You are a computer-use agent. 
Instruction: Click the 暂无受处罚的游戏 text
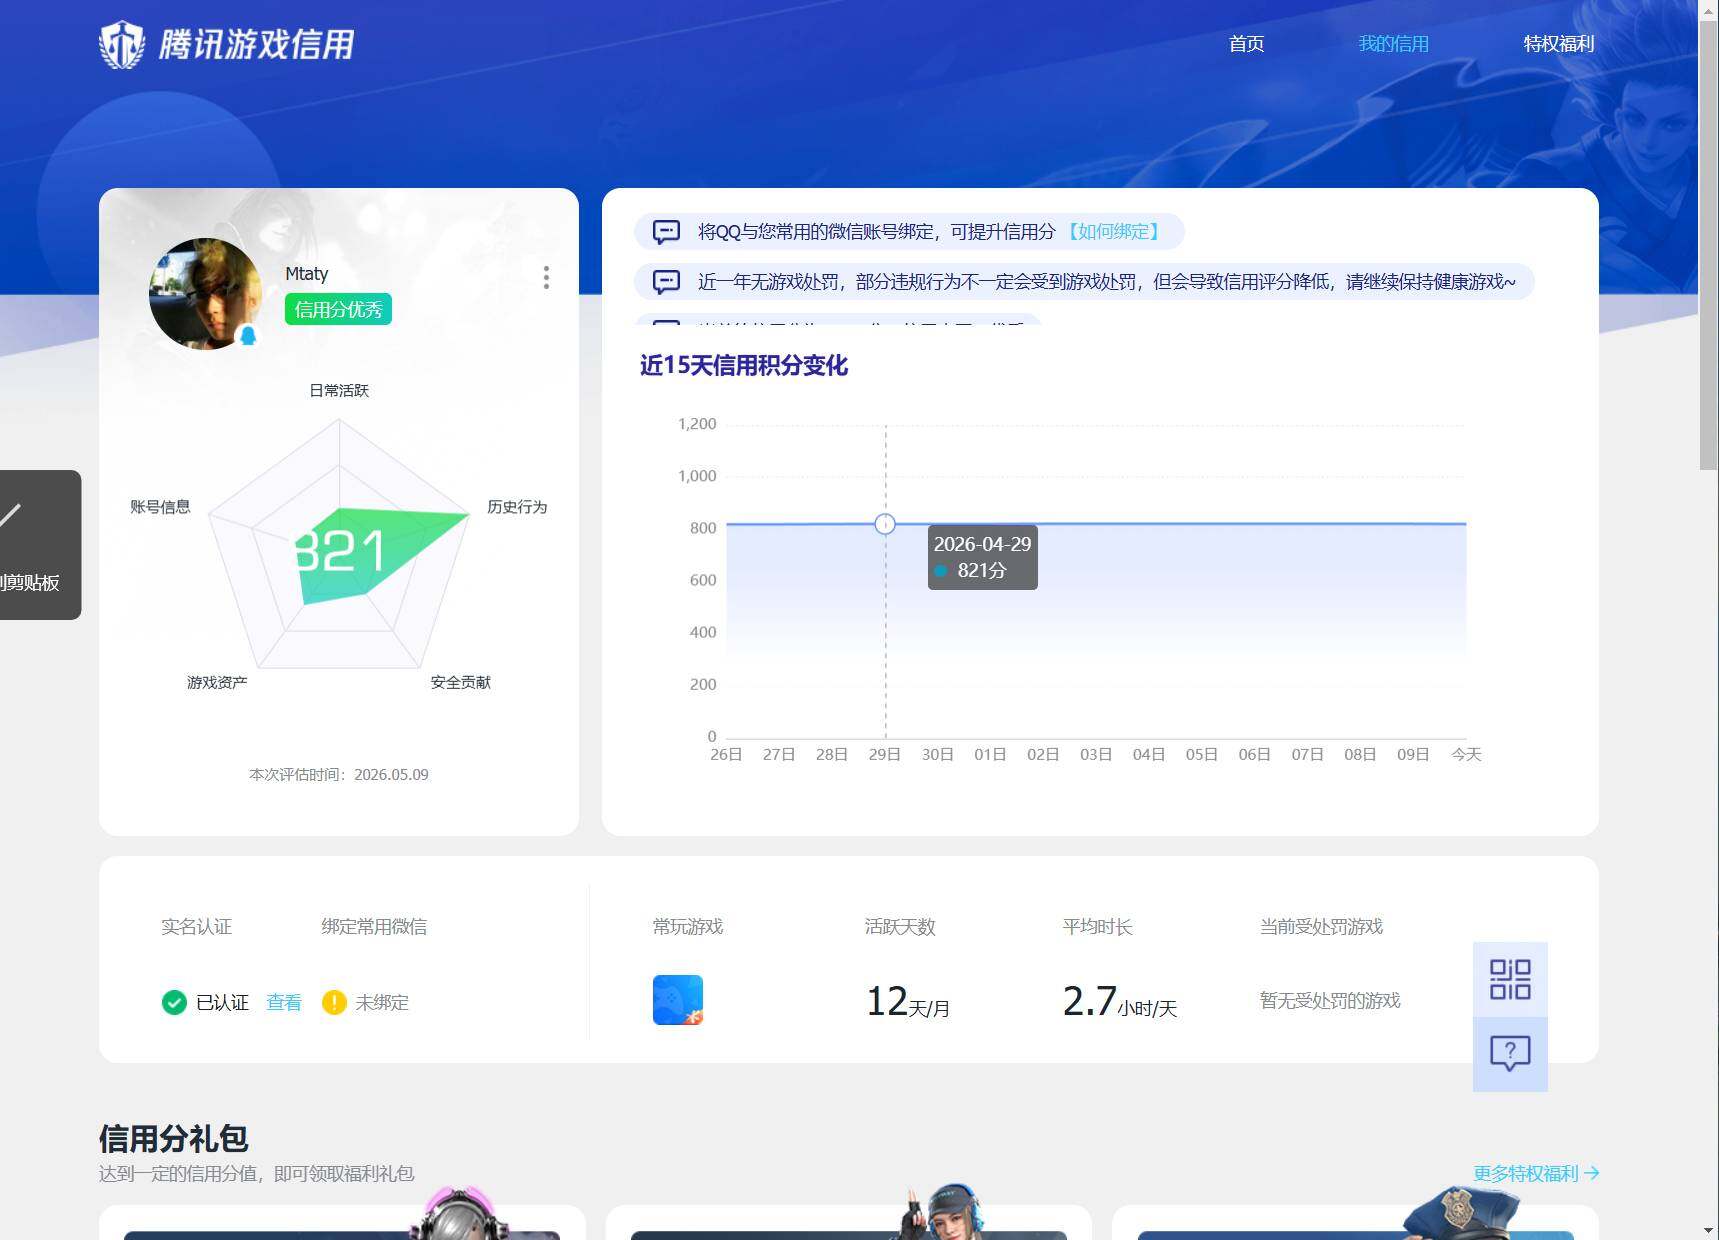coord(1330,1000)
